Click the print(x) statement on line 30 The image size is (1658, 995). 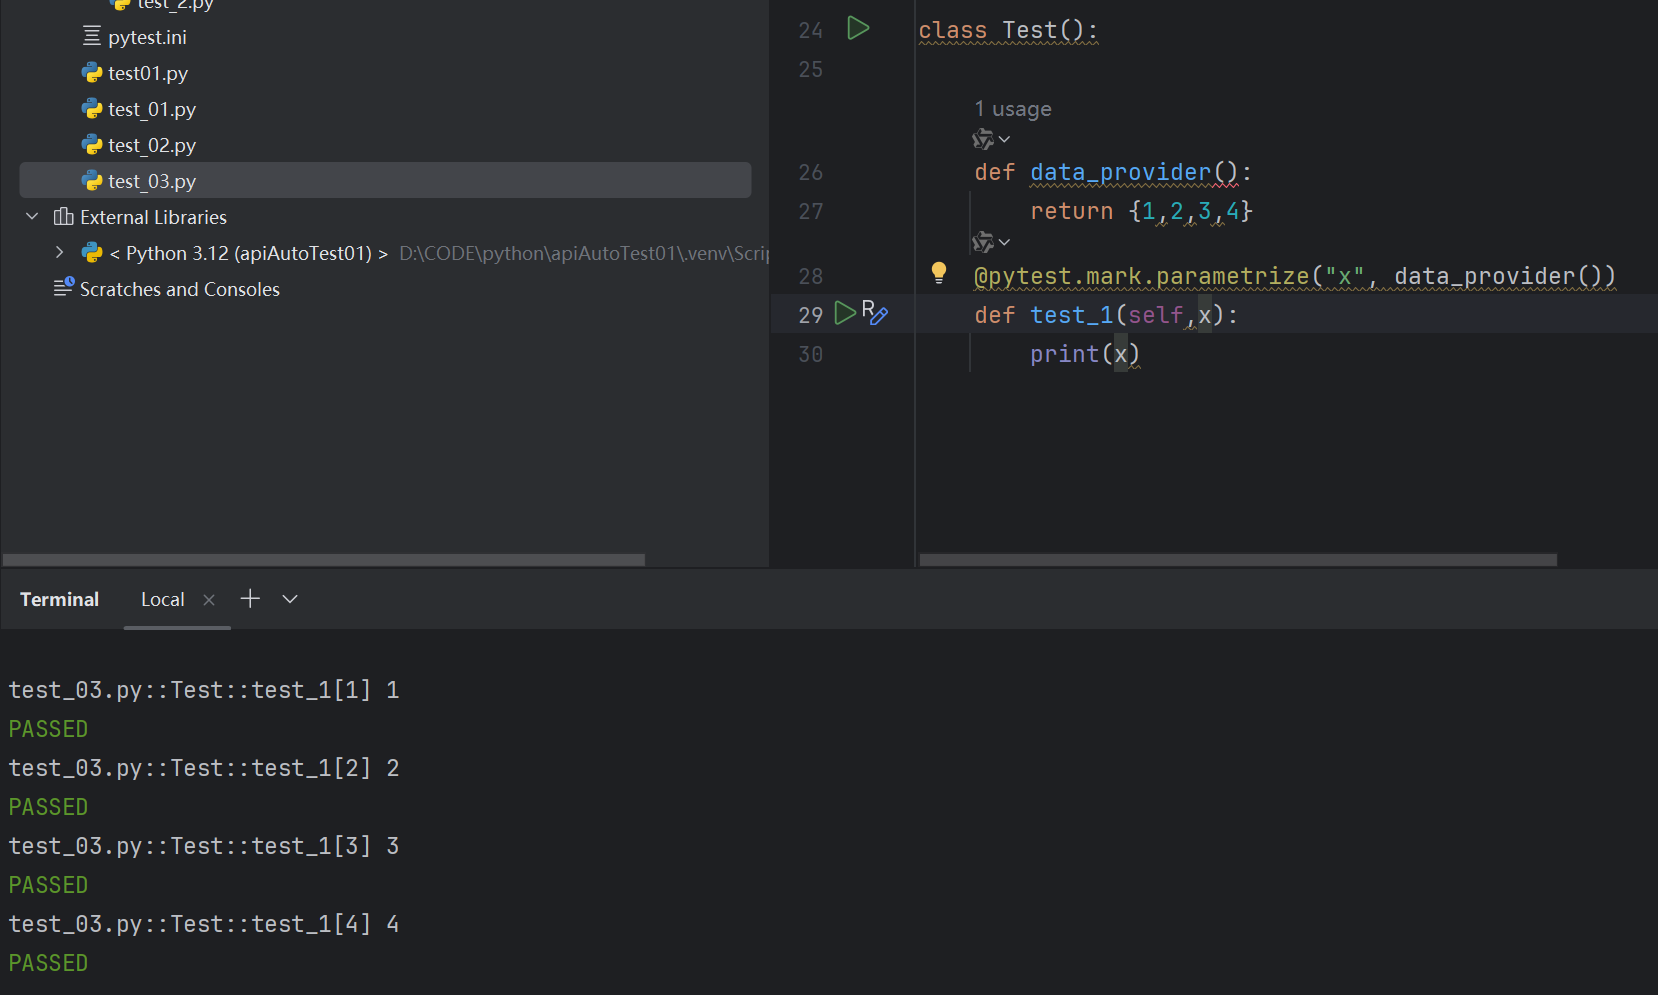[1085, 354]
